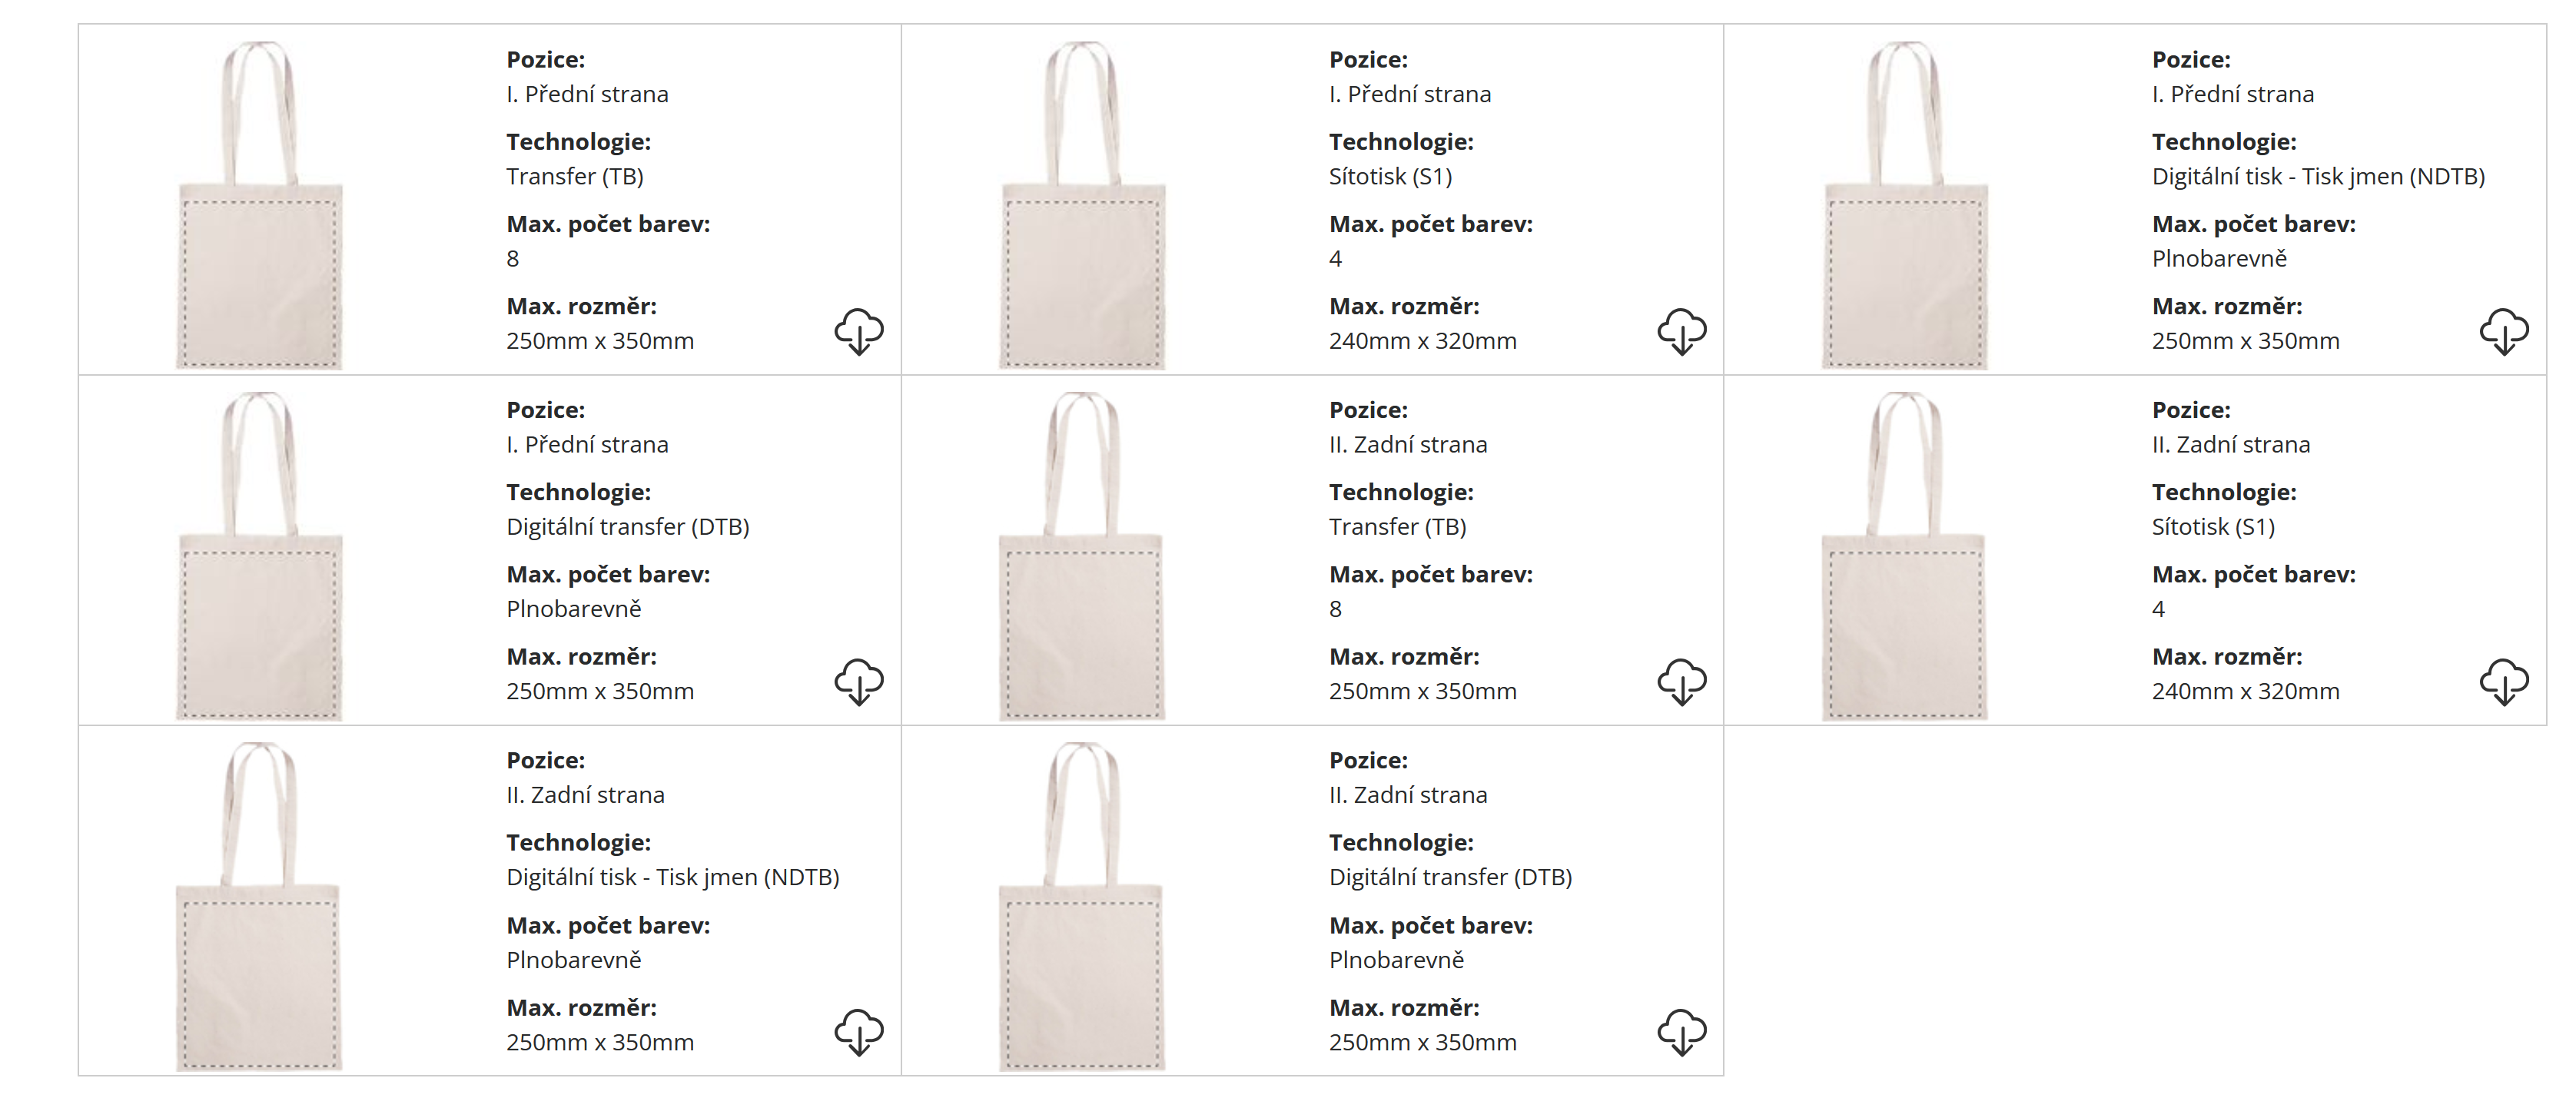Download back side Digitální tisk (NDTB) template
The image size is (2576, 1098).
click(859, 1032)
